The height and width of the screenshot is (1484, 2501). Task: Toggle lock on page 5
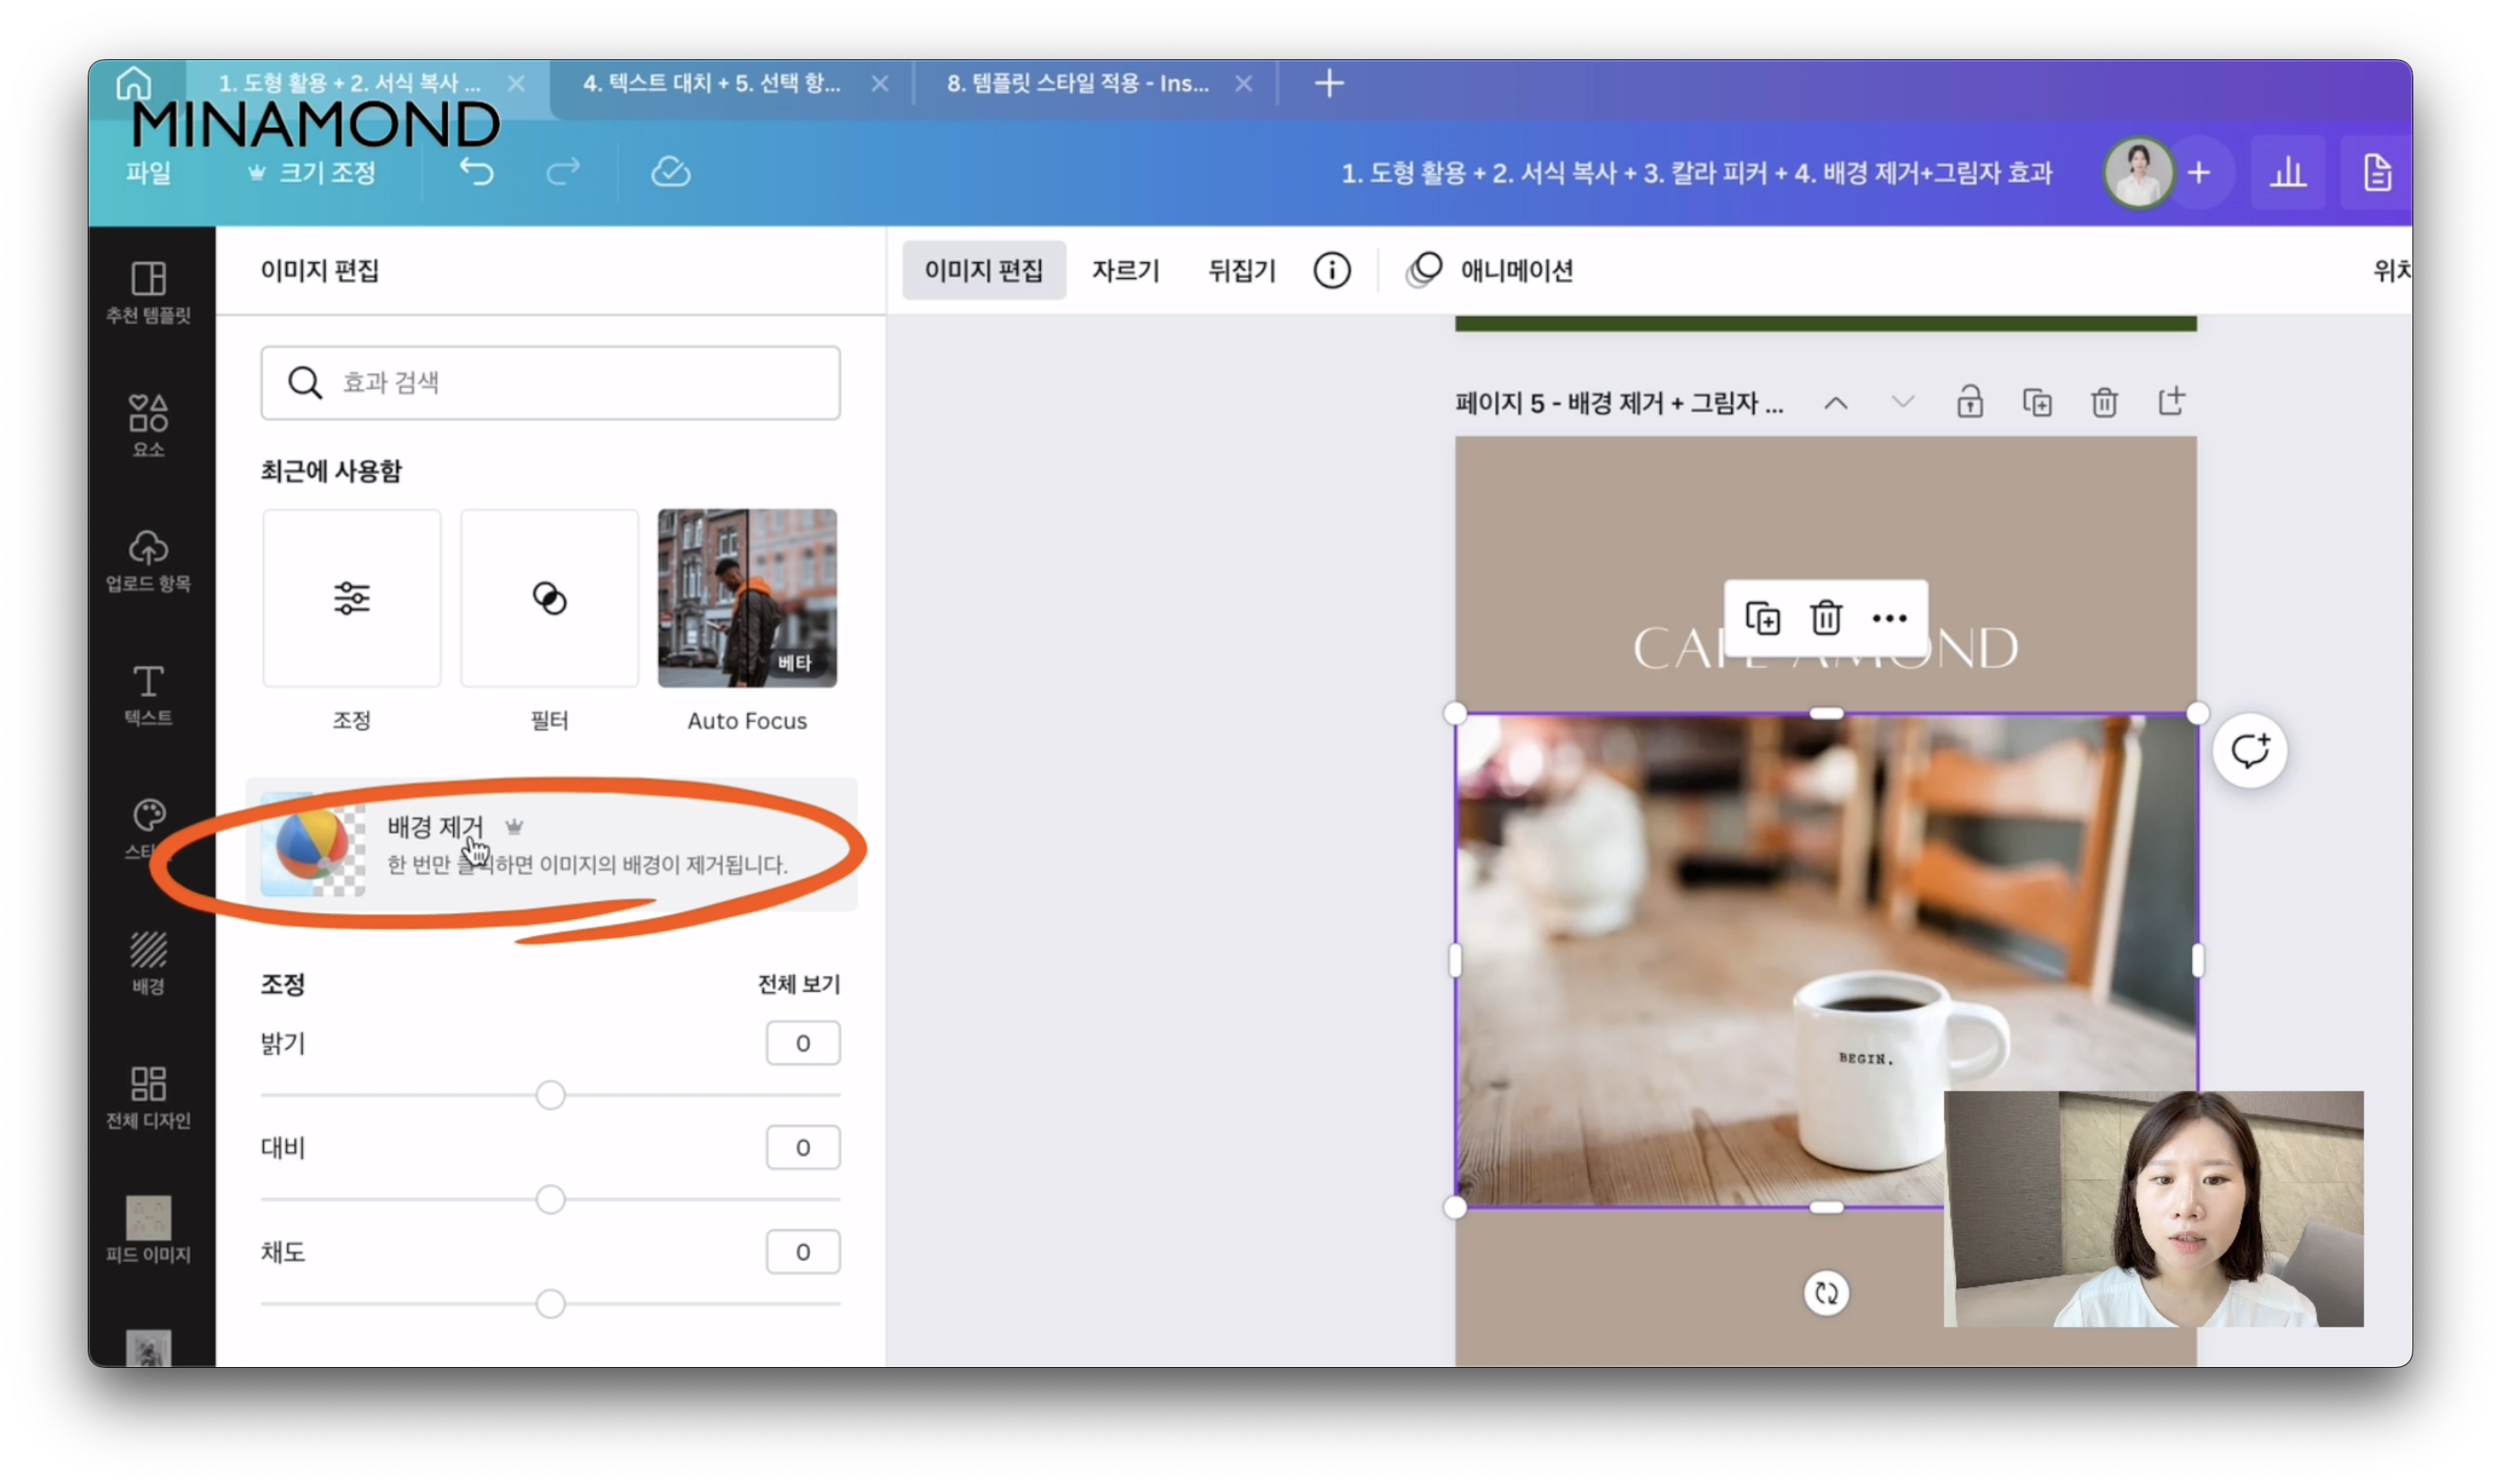(1969, 402)
